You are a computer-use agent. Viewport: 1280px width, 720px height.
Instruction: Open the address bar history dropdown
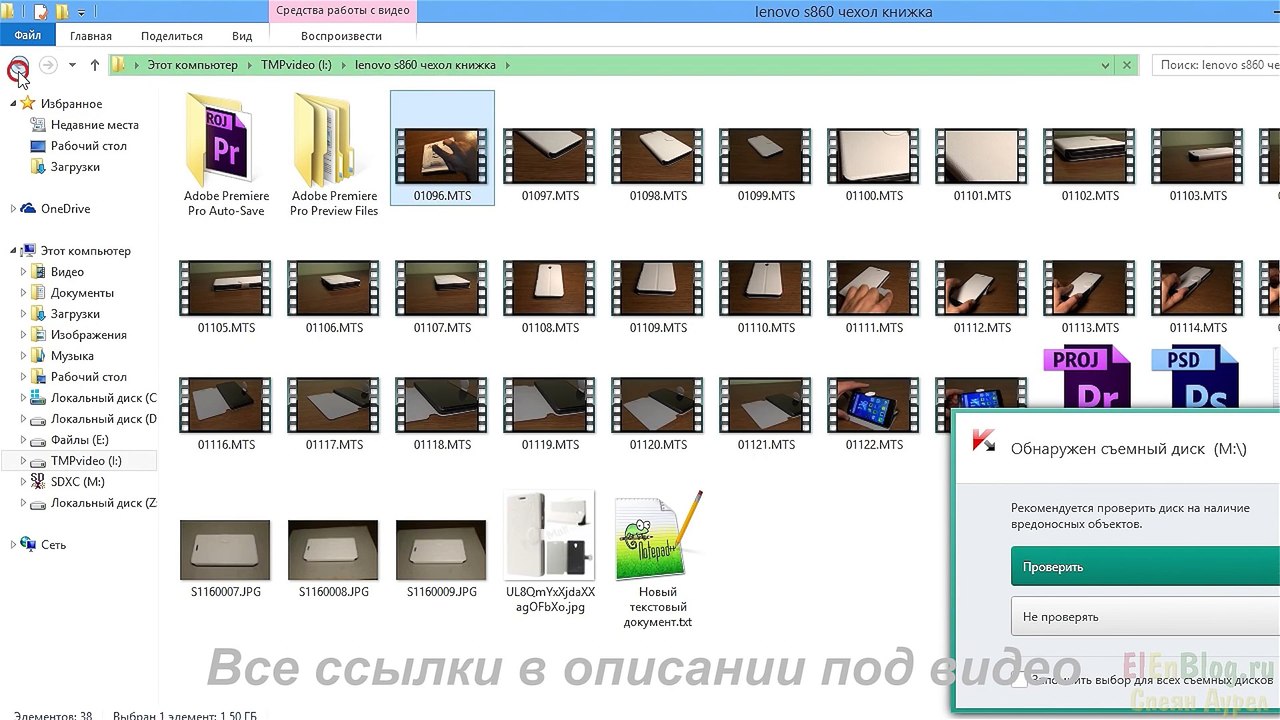[x=1105, y=65]
